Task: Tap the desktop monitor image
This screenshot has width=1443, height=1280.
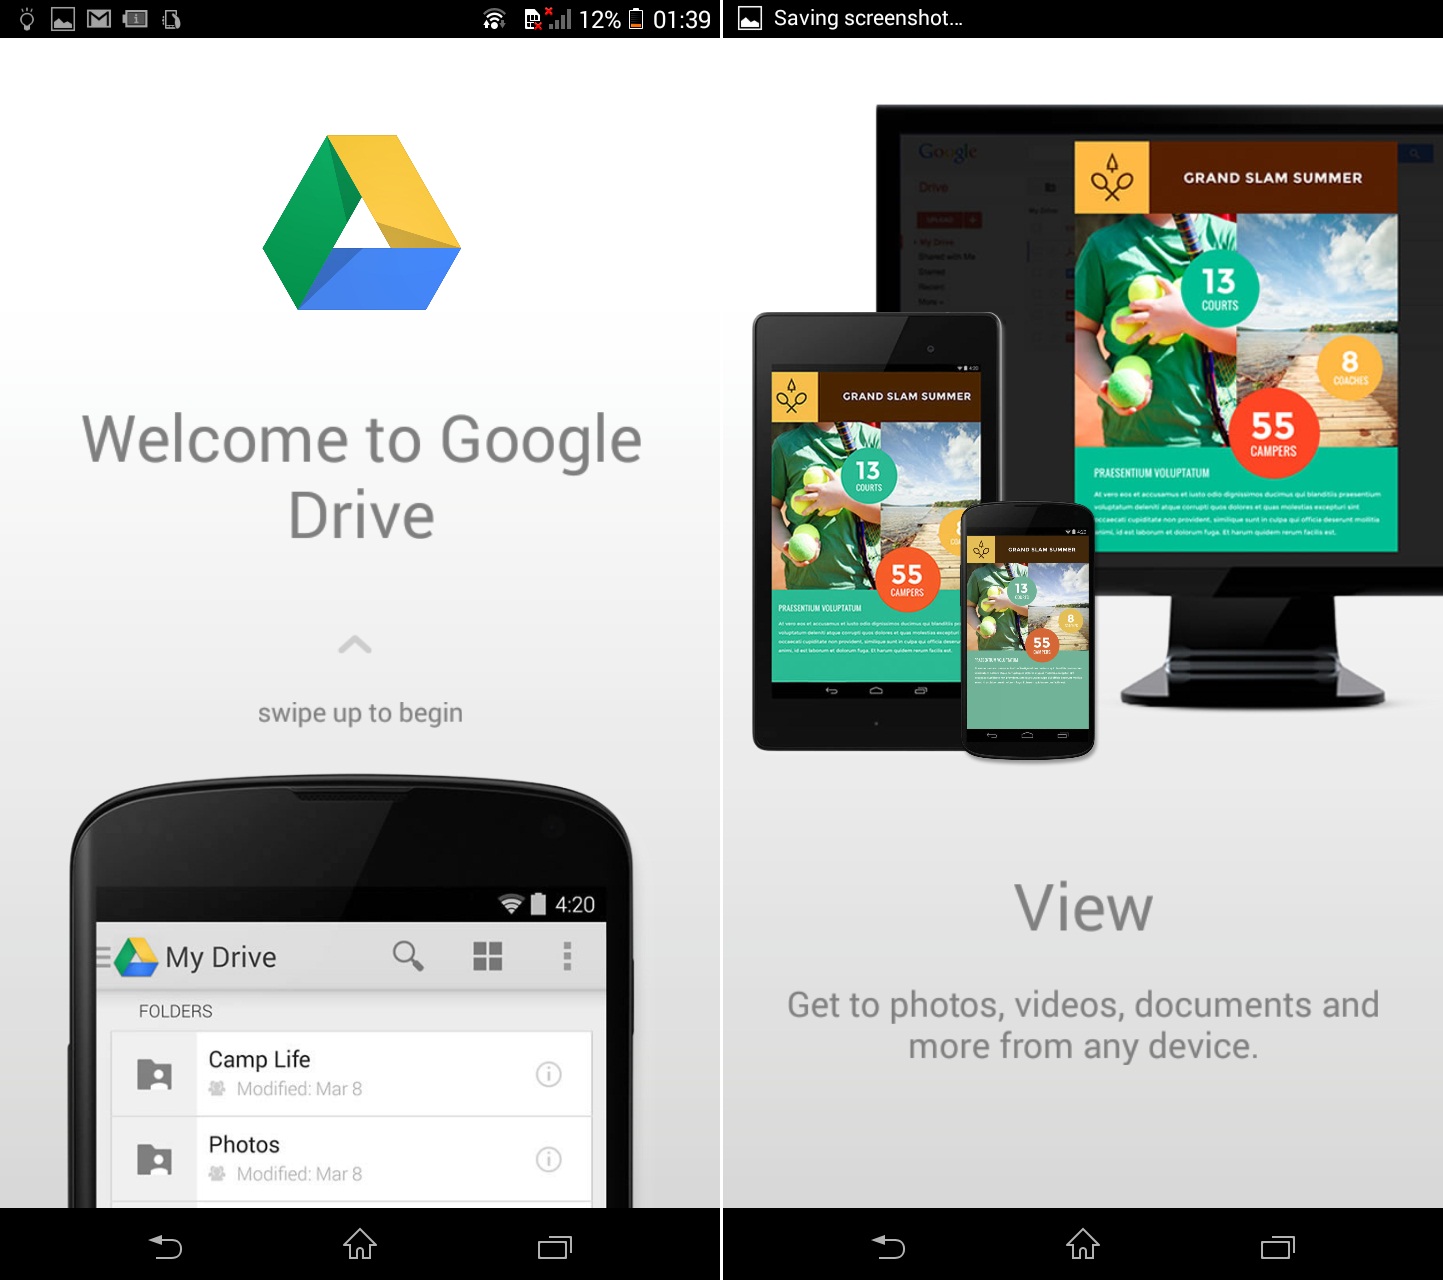Action: (1160, 405)
